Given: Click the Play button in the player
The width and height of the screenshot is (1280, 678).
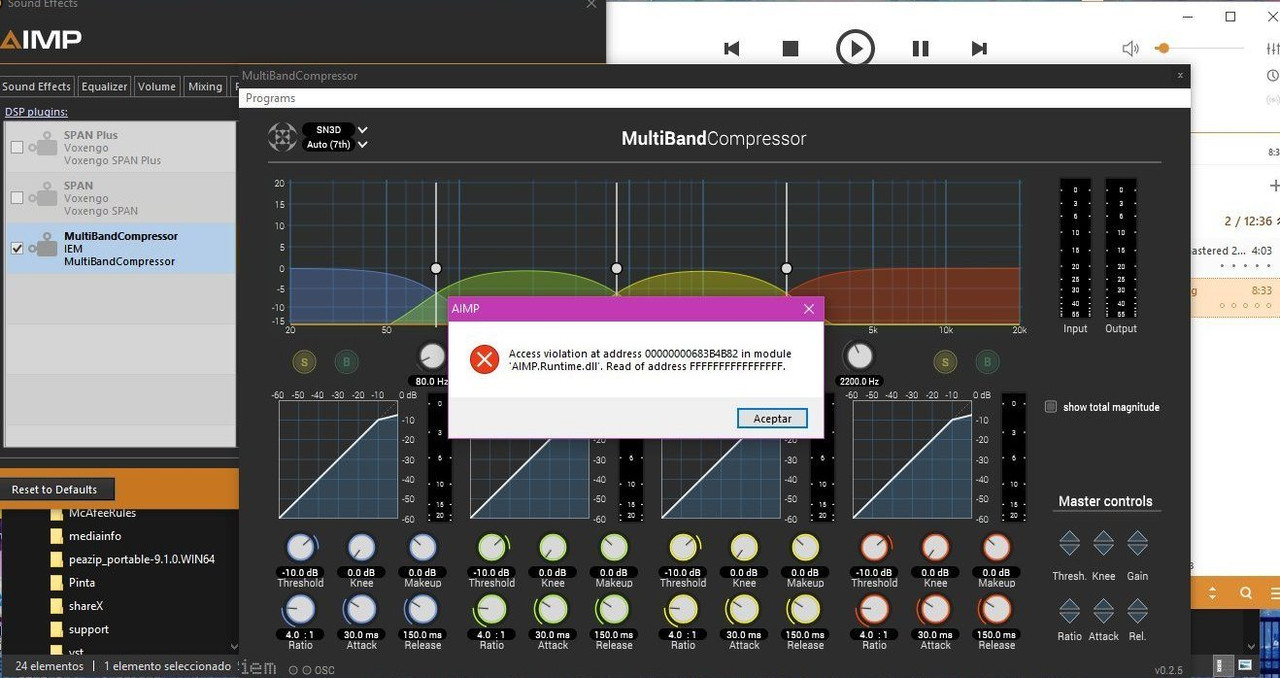Looking at the screenshot, I should coord(855,48).
